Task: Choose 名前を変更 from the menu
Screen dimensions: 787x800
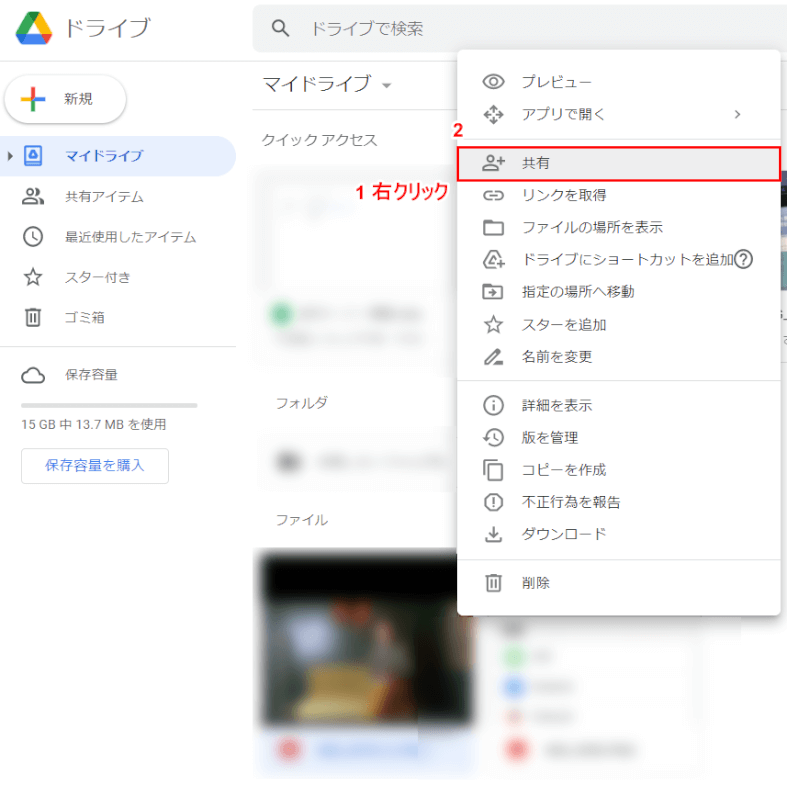Action: [x=619, y=357]
